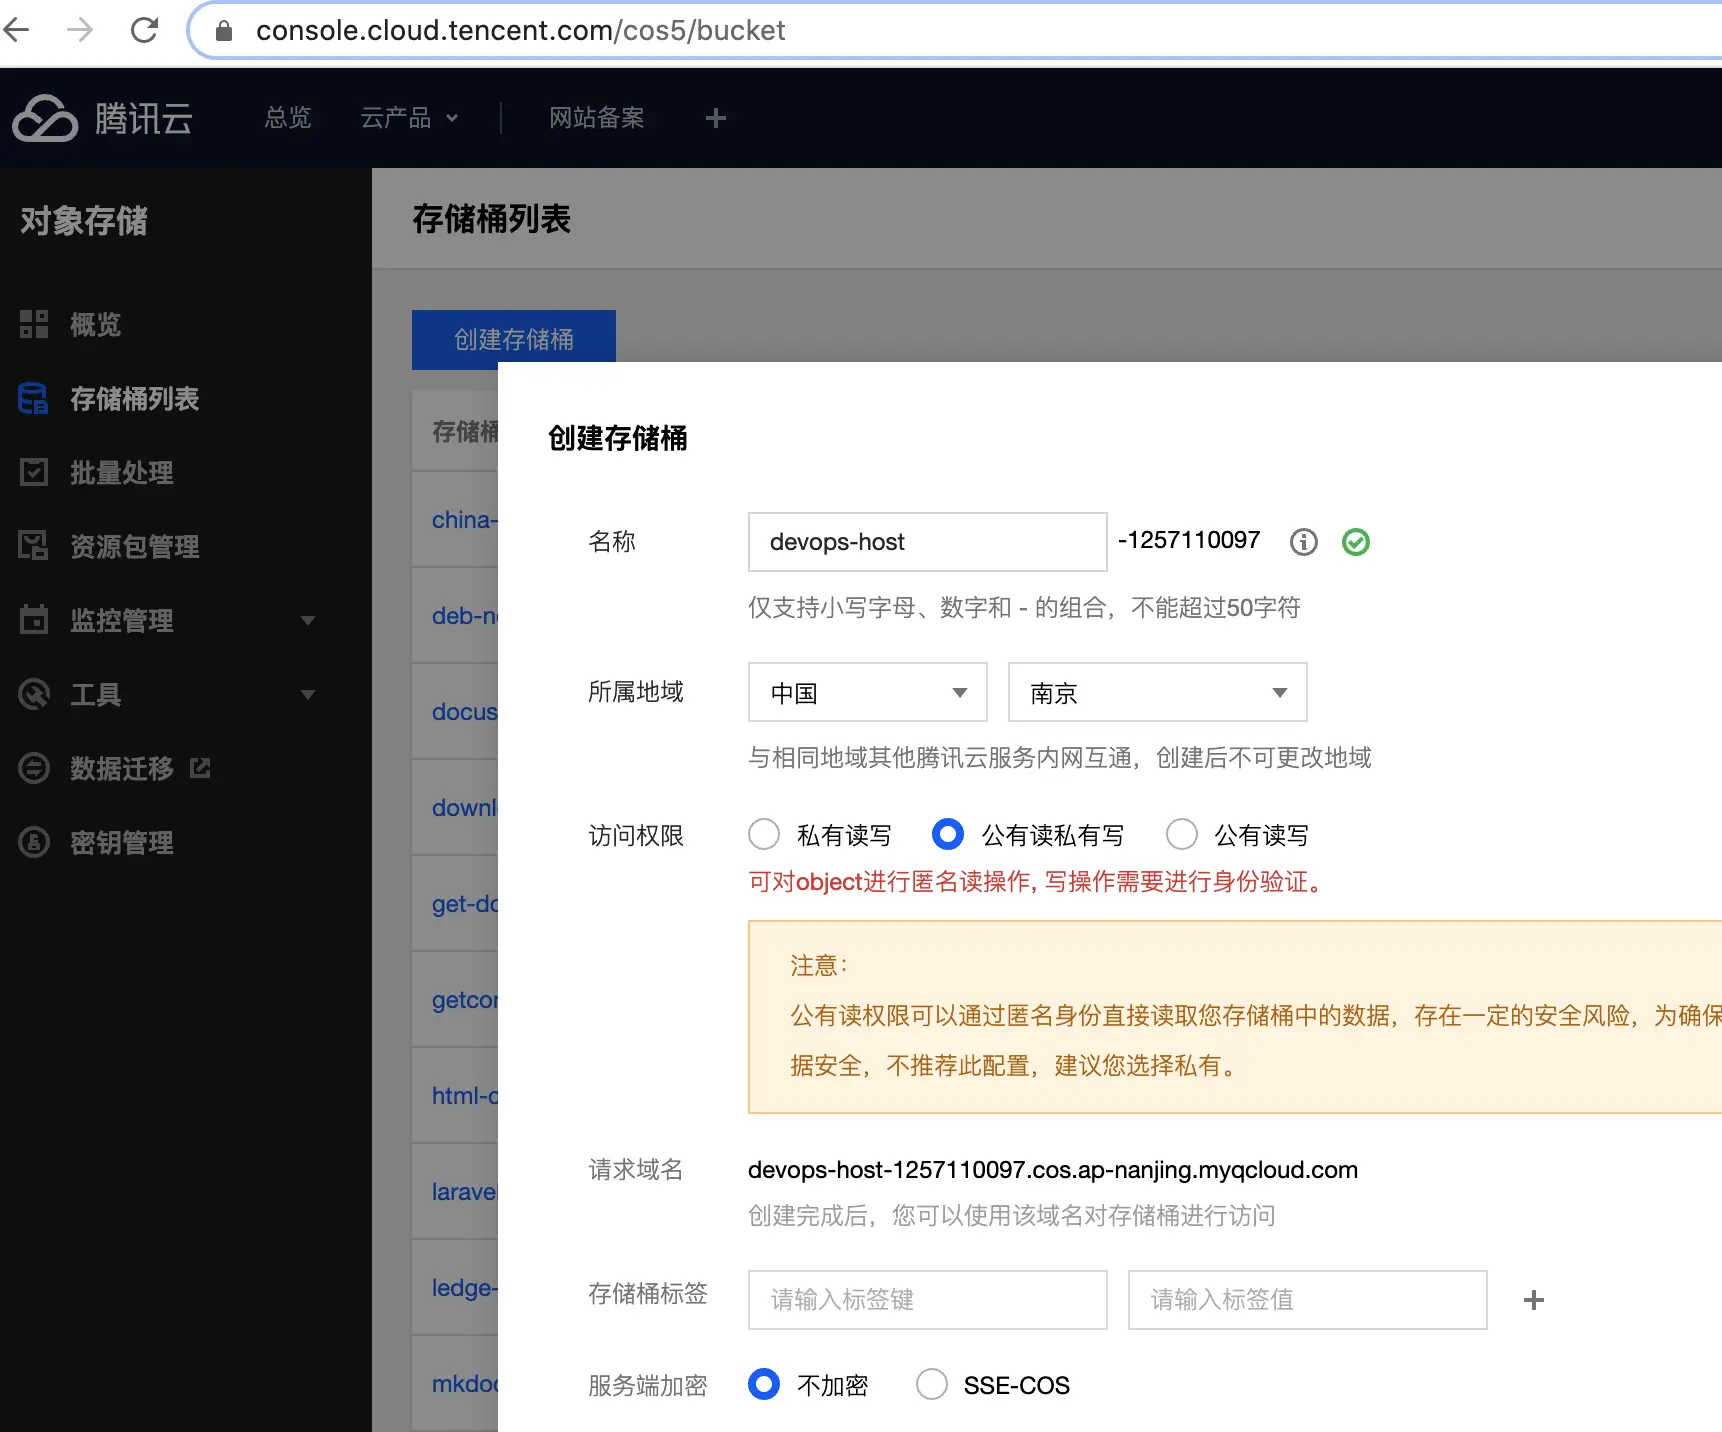Choose 公有读写 public read/write access
Viewport: 1722px width, 1432px height.
(x=1182, y=834)
